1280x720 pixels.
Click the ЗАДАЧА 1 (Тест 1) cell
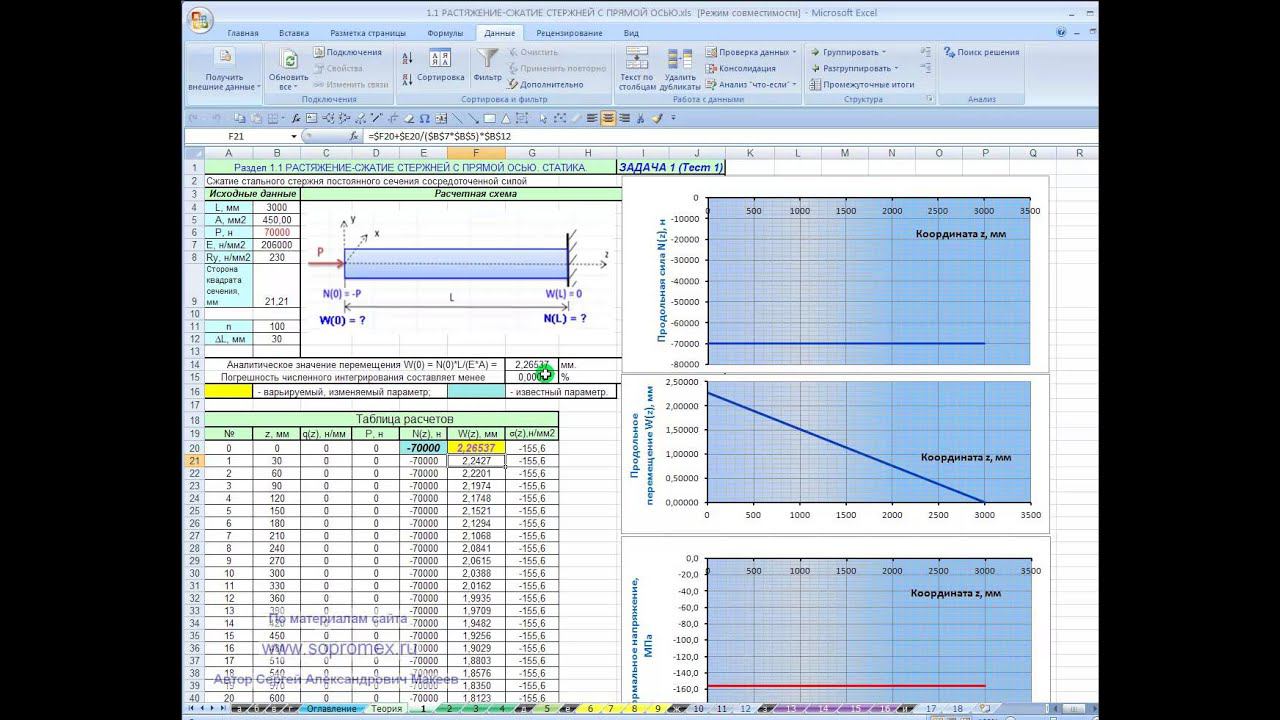tap(671, 167)
